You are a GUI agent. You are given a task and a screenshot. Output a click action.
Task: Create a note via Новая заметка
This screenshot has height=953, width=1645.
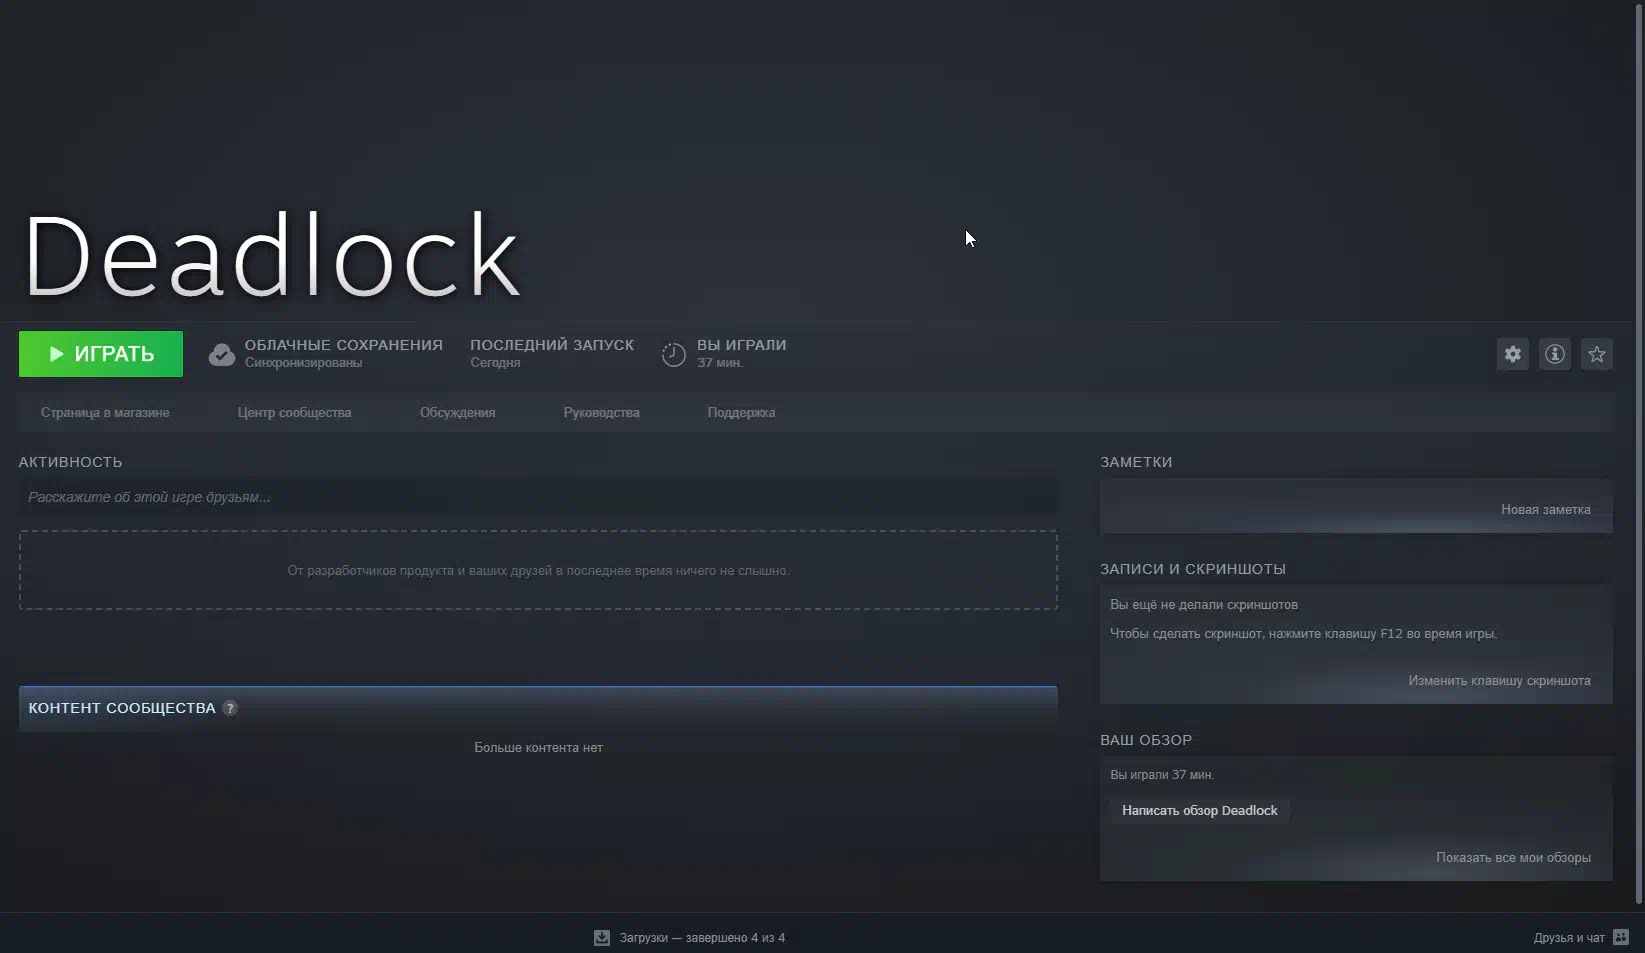tap(1545, 509)
